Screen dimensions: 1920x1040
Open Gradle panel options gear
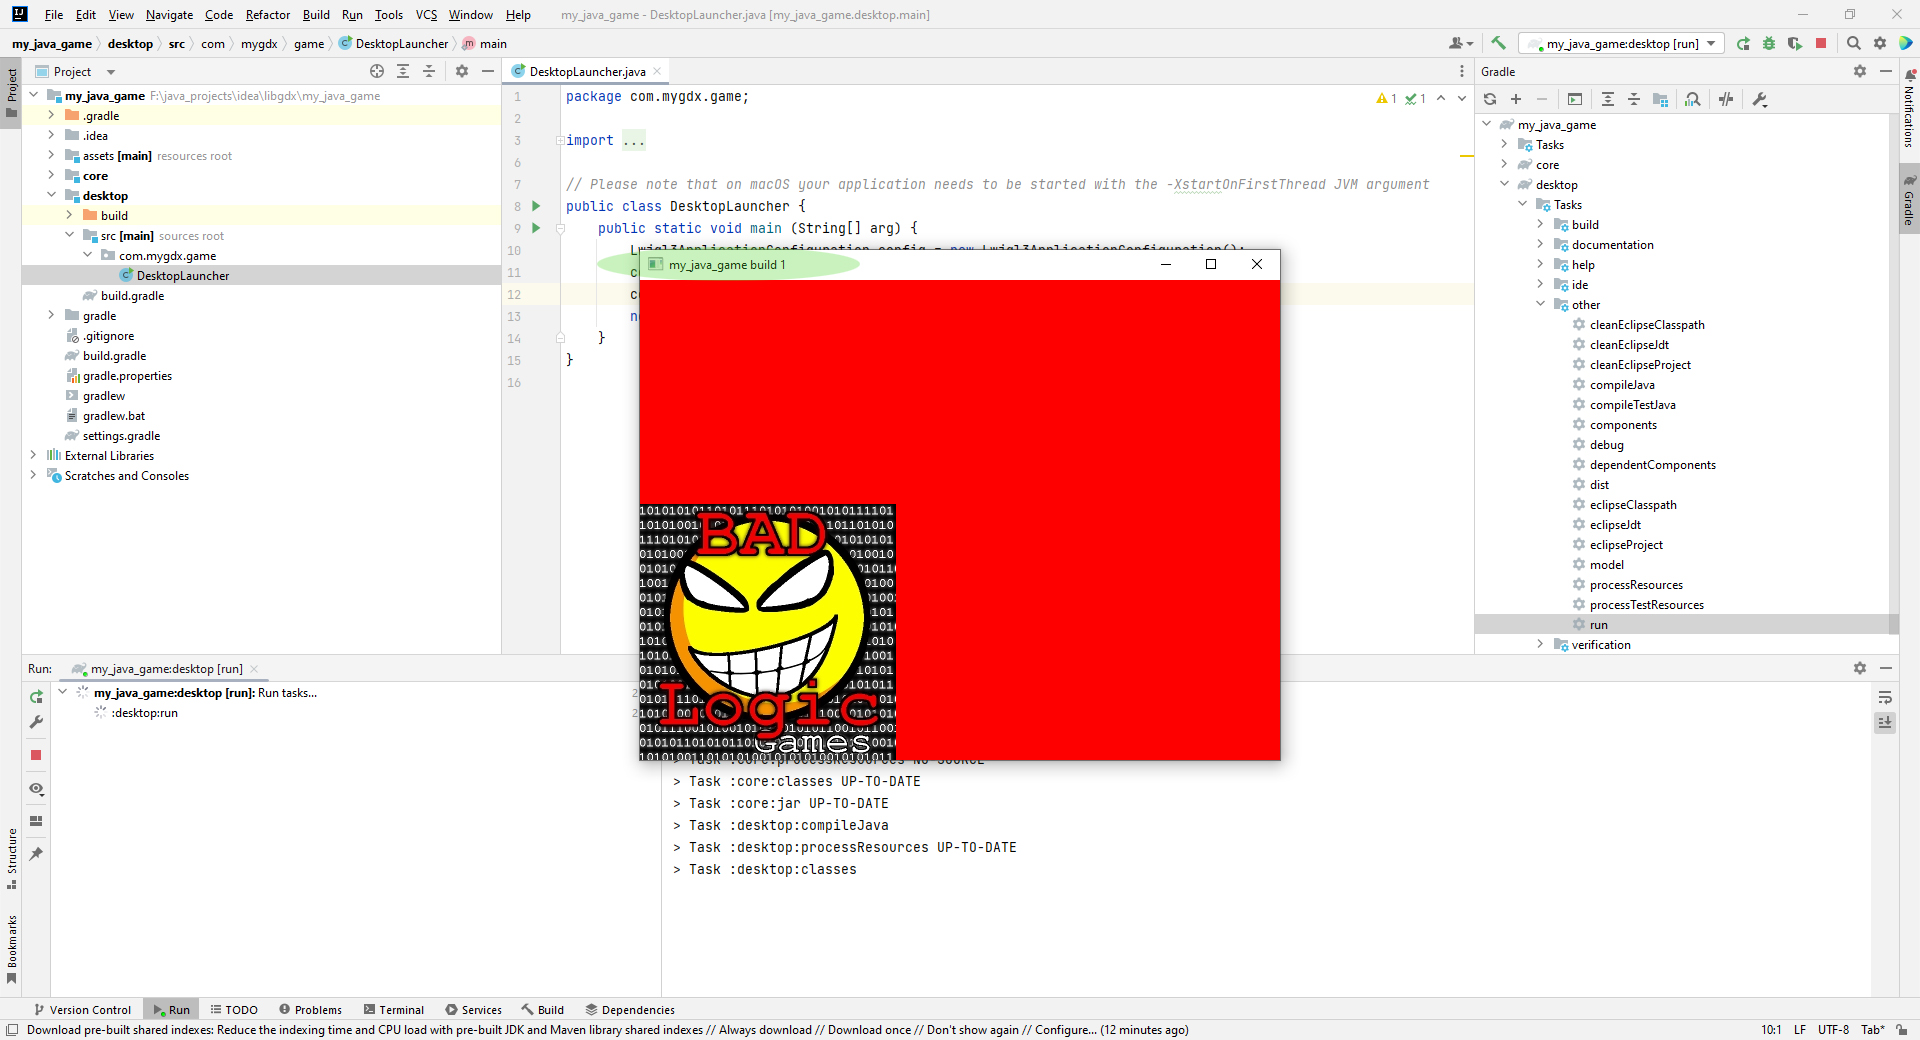click(1860, 71)
